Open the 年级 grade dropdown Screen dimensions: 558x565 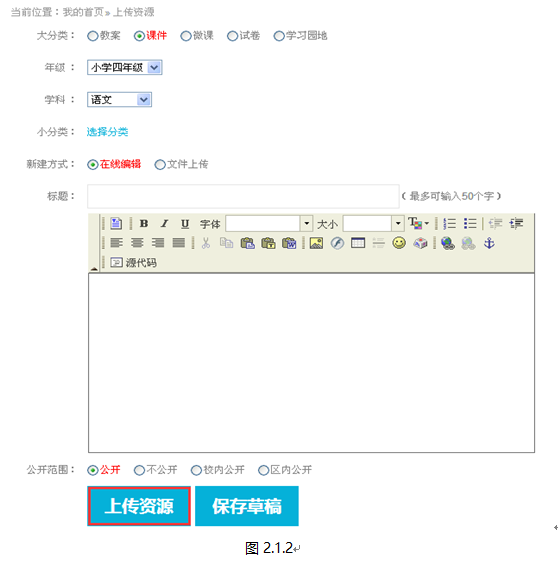click(125, 67)
